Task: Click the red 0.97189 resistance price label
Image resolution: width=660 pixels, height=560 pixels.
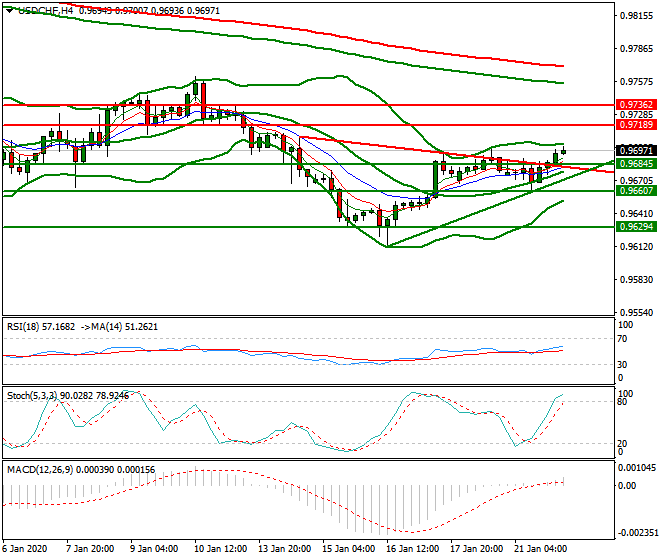Action: [636, 125]
